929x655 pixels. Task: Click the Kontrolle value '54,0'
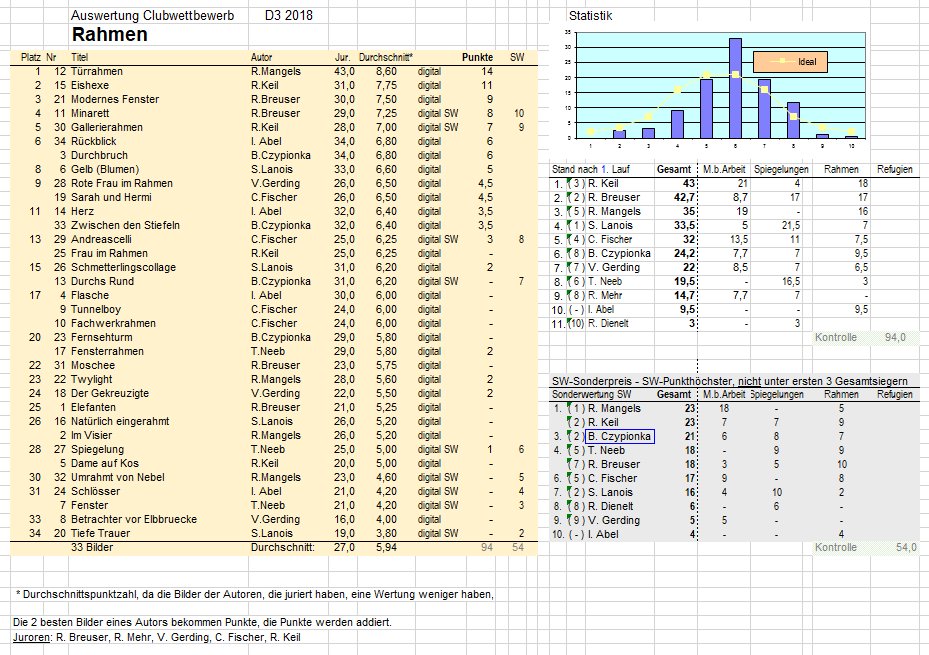[x=906, y=548]
